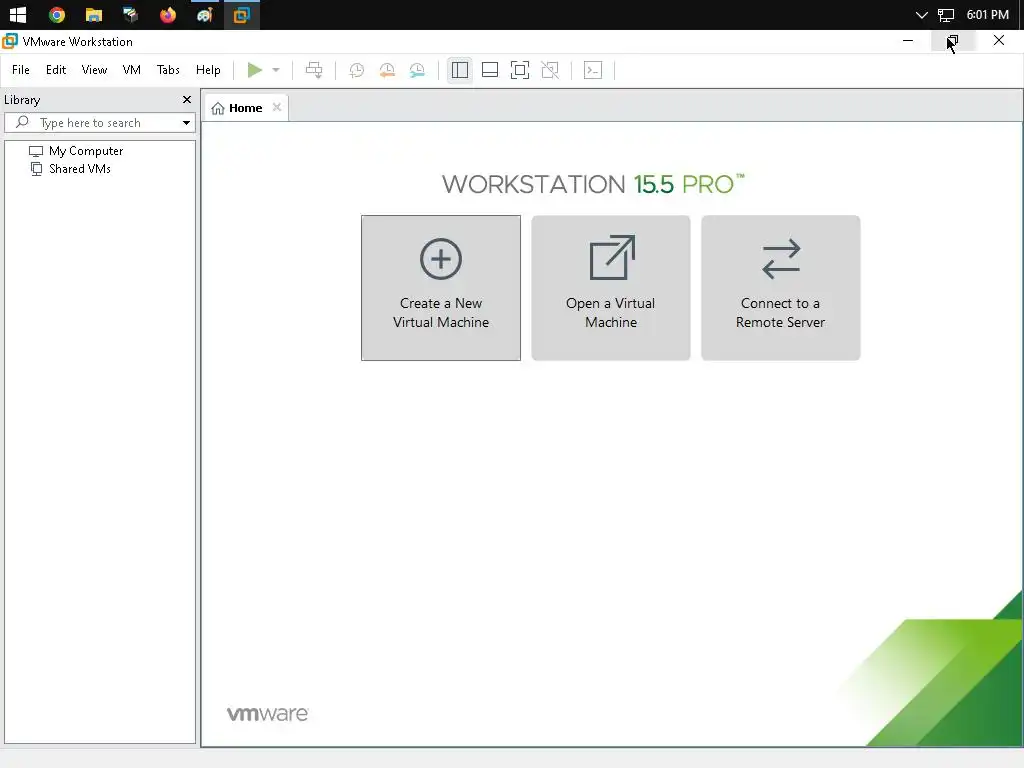Close the VMware Workstation window
Screen dimensions: 1024x768
999,40
